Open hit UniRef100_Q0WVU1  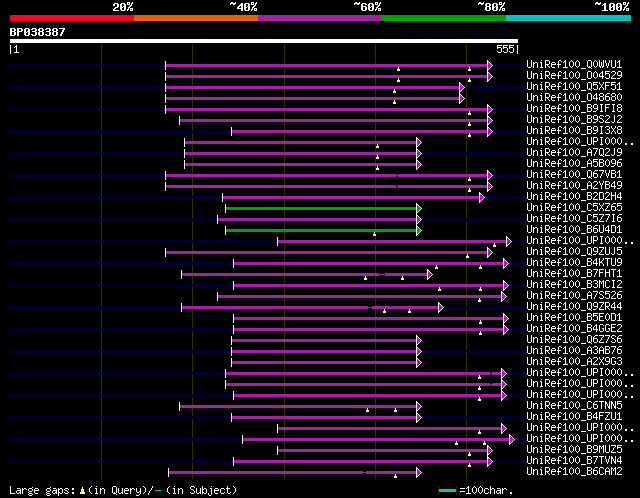pyautogui.click(x=574, y=64)
